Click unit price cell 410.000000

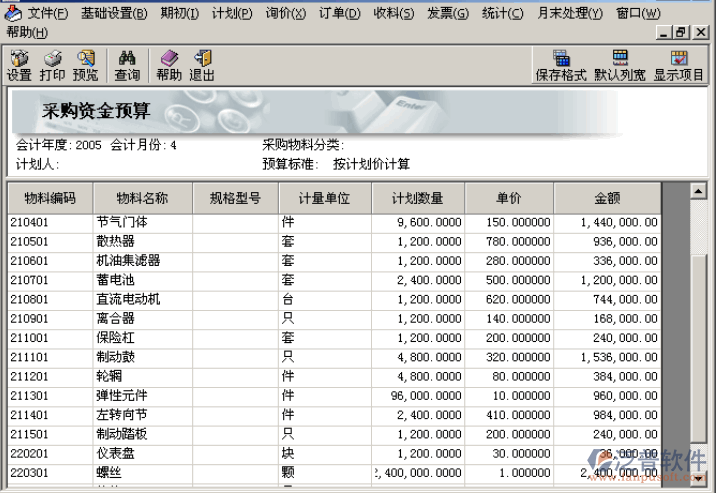pyautogui.click(x=509, y=415)
